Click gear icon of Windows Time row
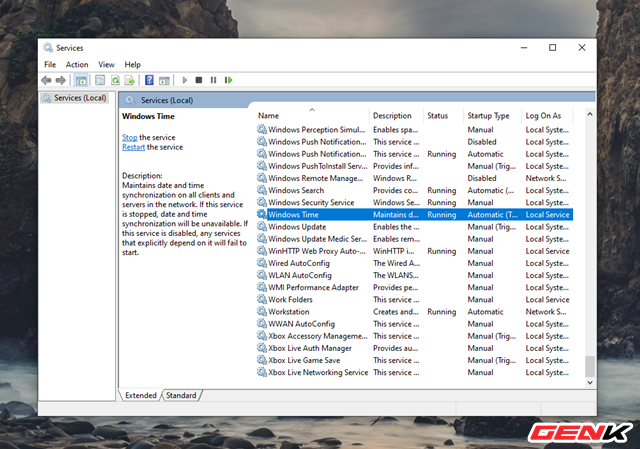This screenshot has height=449, width=640. point(262,214)
